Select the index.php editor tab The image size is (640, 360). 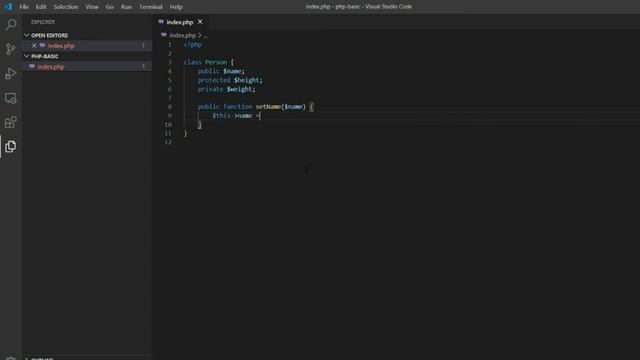(180, 22)
